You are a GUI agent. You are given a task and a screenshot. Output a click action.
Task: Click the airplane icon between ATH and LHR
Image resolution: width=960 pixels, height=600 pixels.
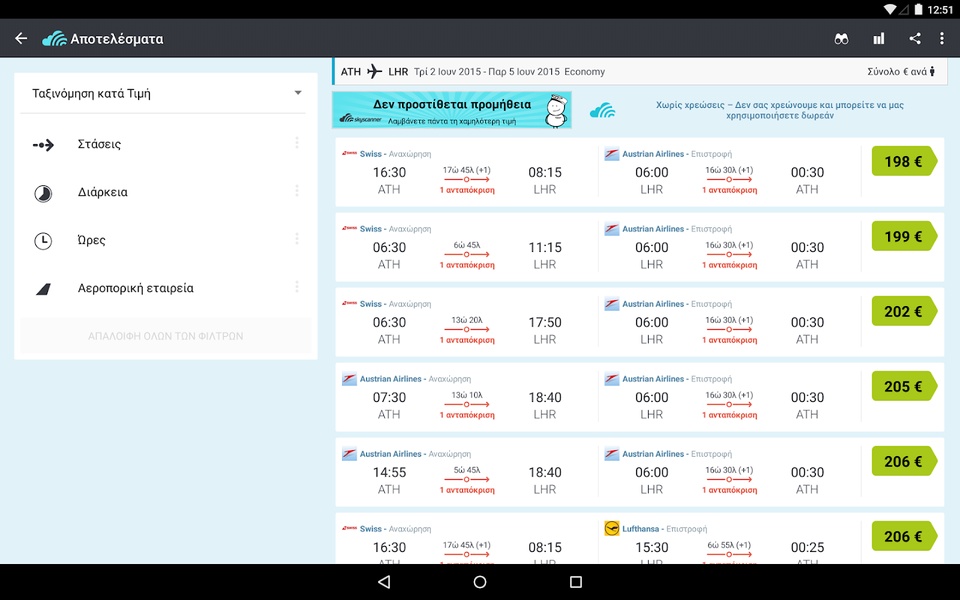pyautogui.click(x=374, y=72)
